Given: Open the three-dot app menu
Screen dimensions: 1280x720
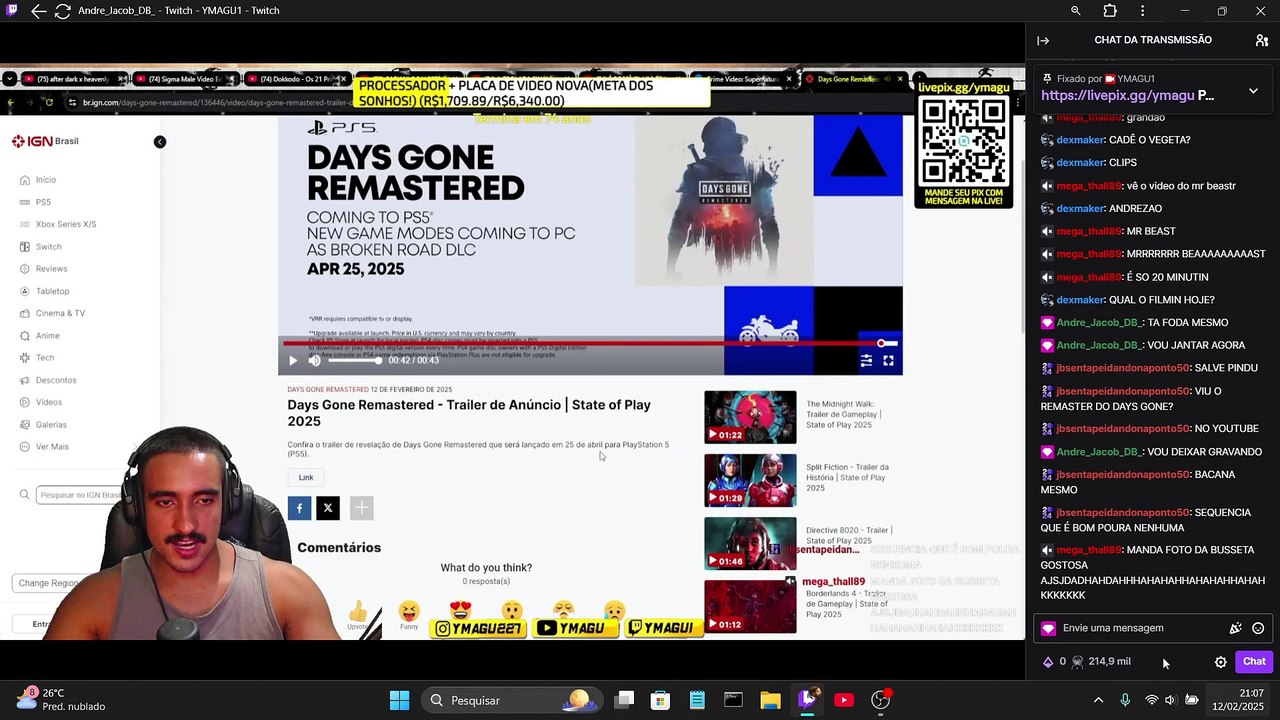Looking at the screenshot, I should pos(1143,11).
